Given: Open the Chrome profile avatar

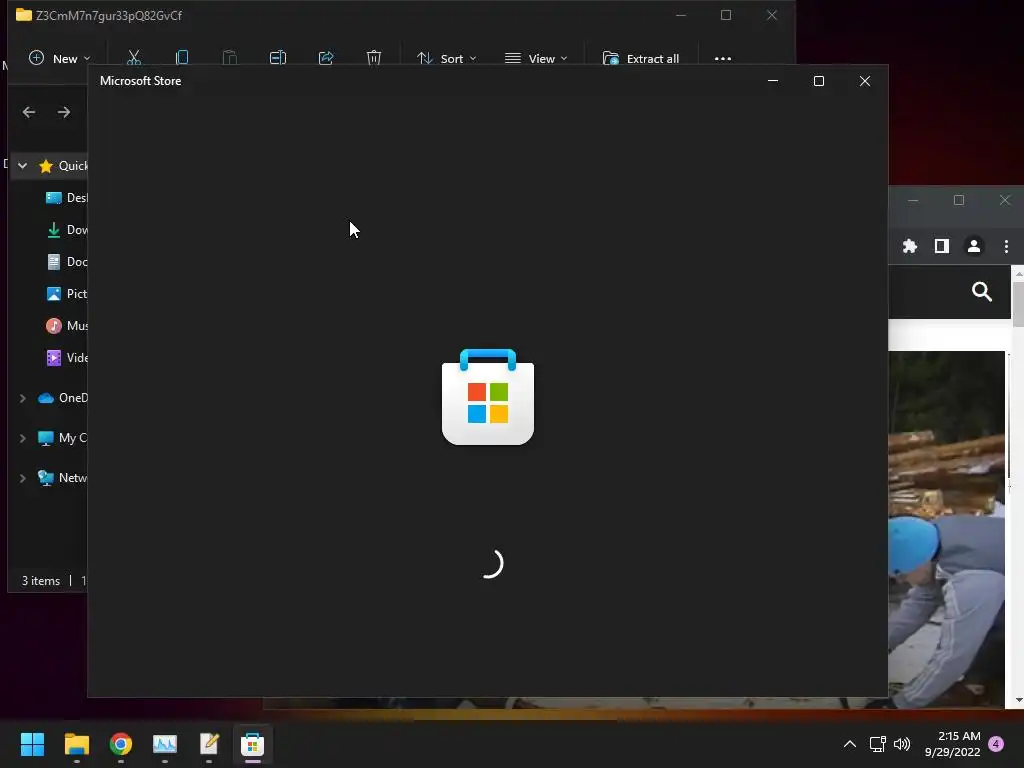Looking at the screenshot, I should point(974,246).
